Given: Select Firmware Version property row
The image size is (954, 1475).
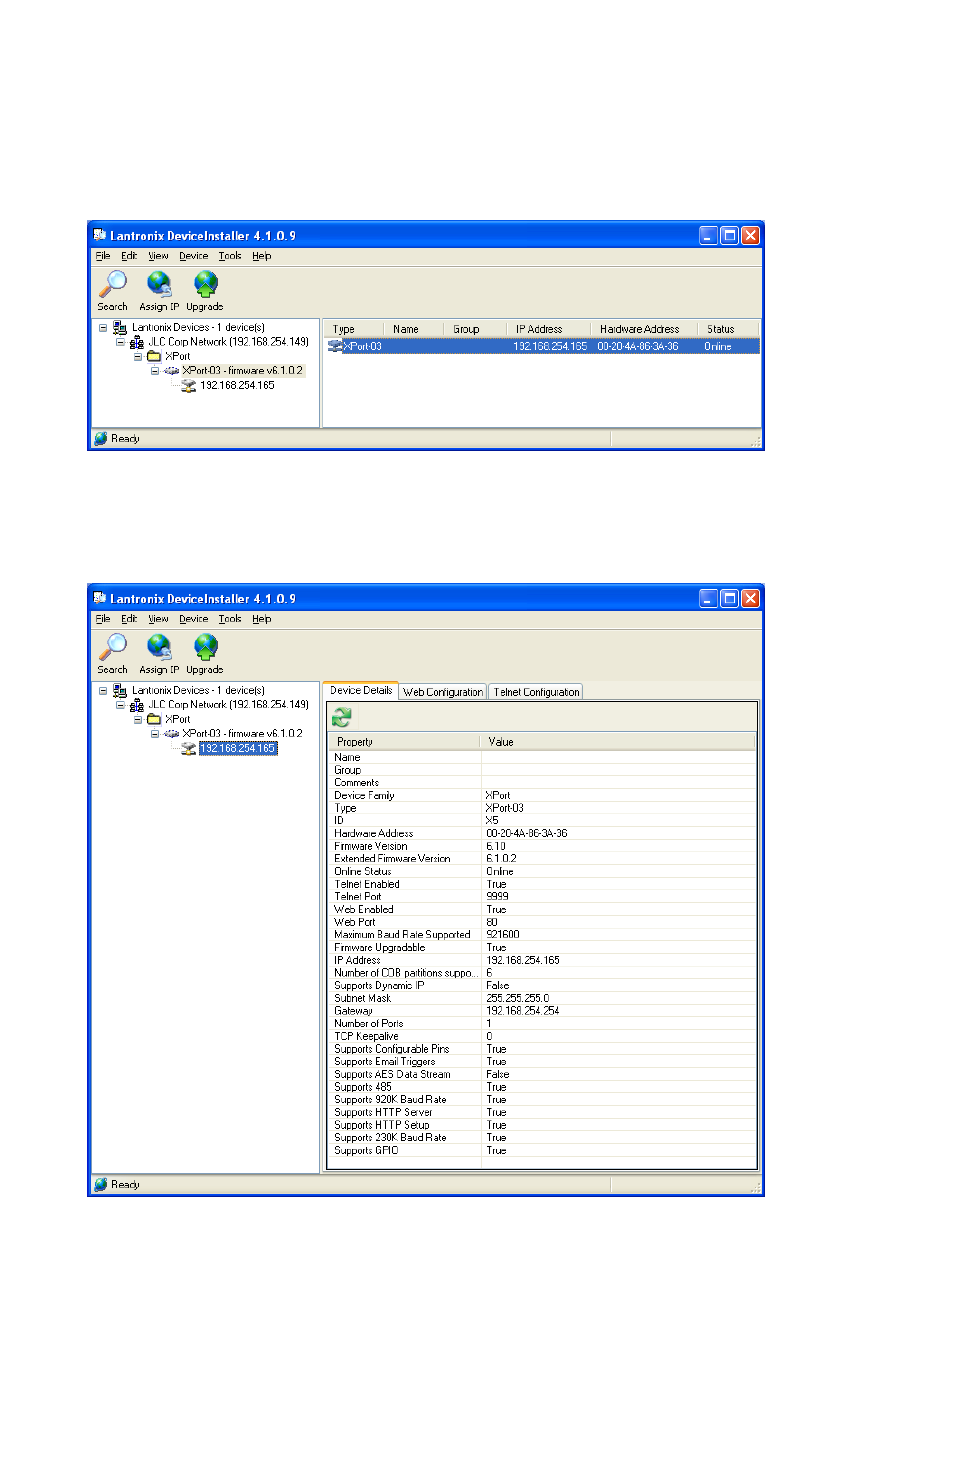Looking at the screenshot, I should tap(541, 846).
